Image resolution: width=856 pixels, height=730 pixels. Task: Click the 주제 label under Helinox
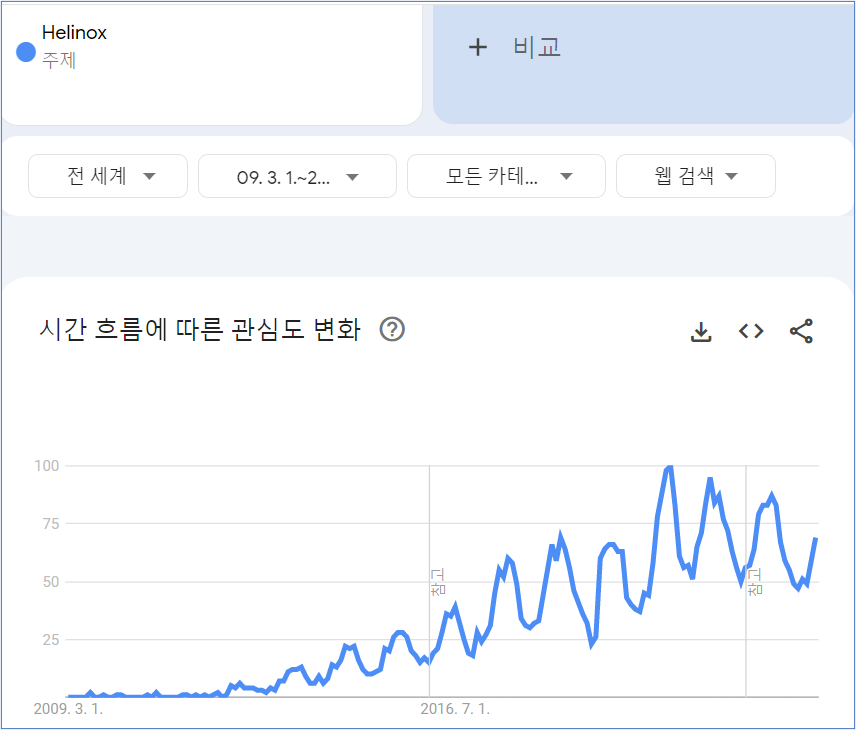tap(59, 60)
